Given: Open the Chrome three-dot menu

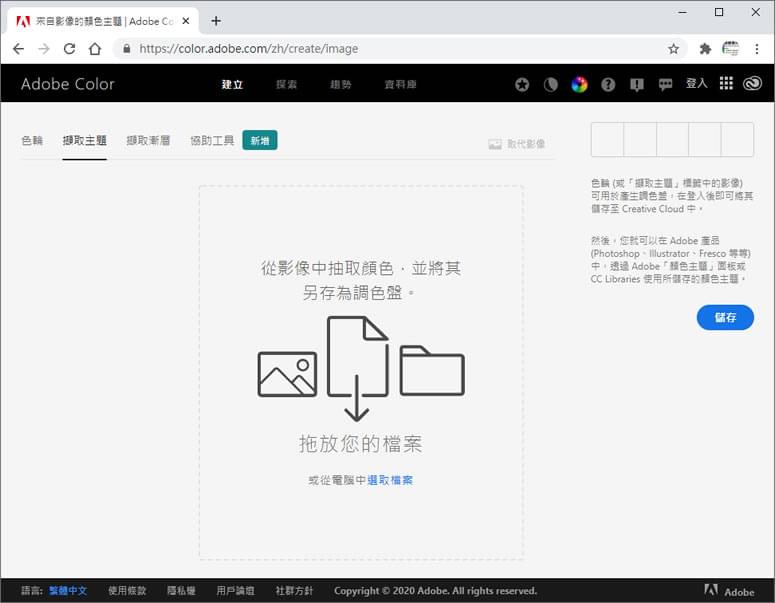Looking at the screenshot, I should point(757,49).
